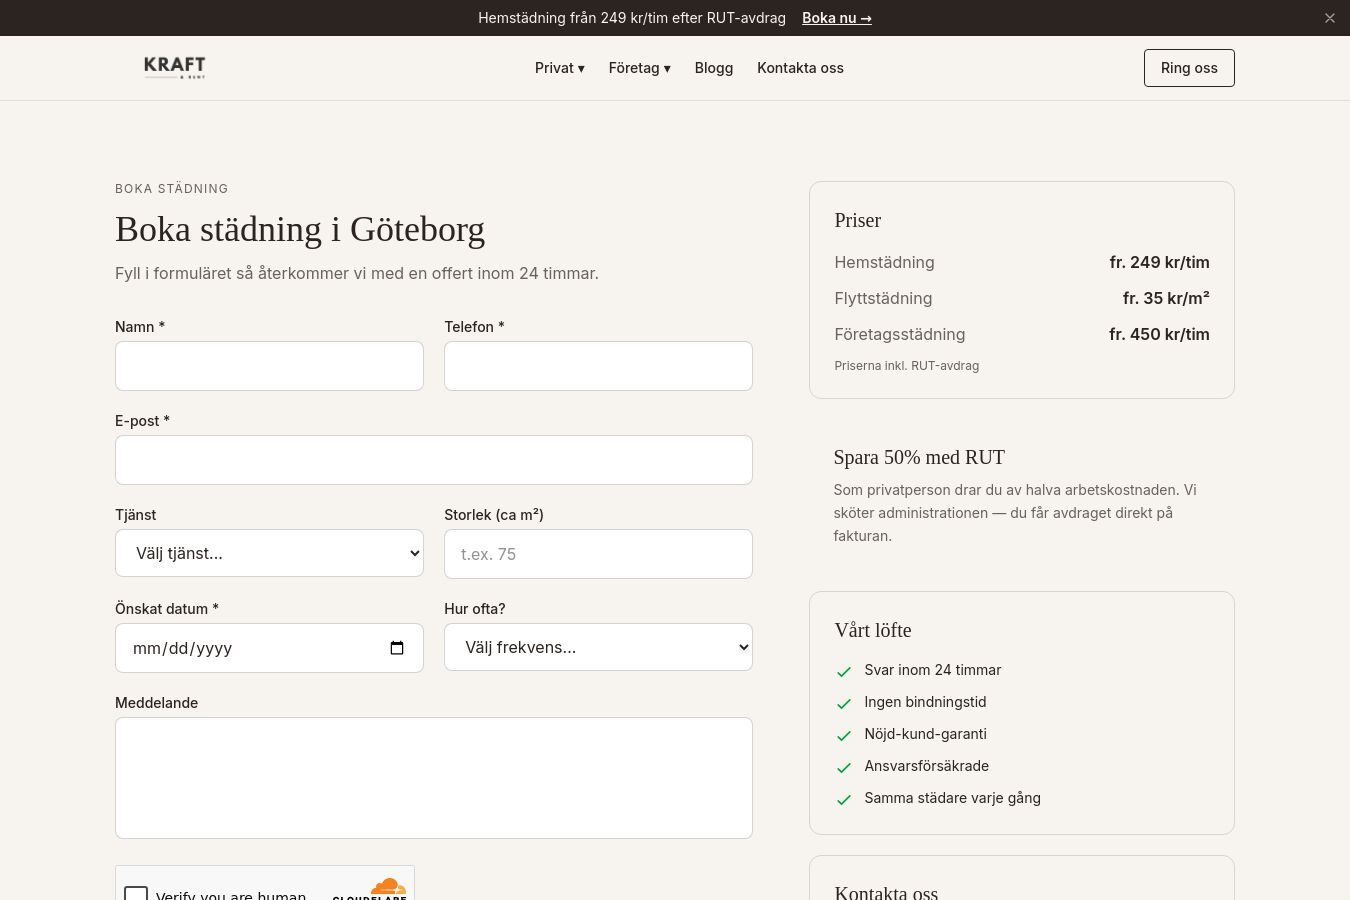Click the Spara 50% med RUT heading
This screenshot has width=1350, height=900.
point(919,457)
